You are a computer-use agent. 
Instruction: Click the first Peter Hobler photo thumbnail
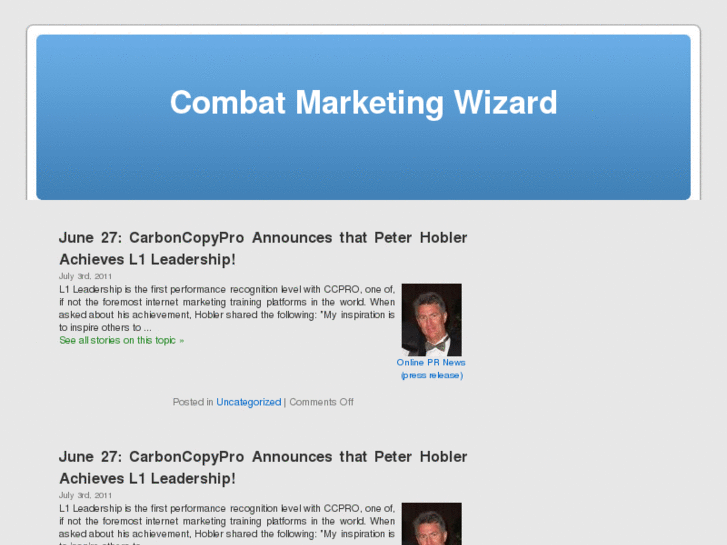point(431,320)
